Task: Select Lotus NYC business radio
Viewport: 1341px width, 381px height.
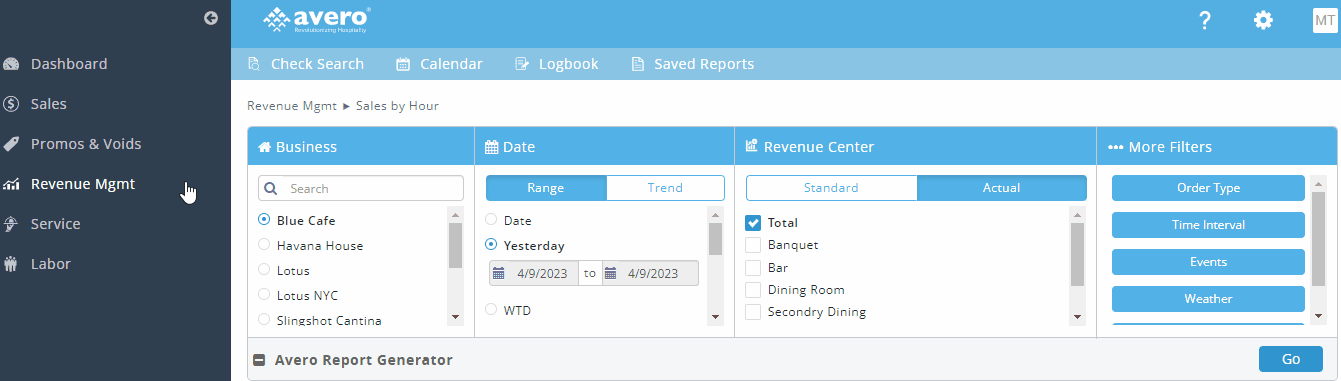Action: point(264,295)
